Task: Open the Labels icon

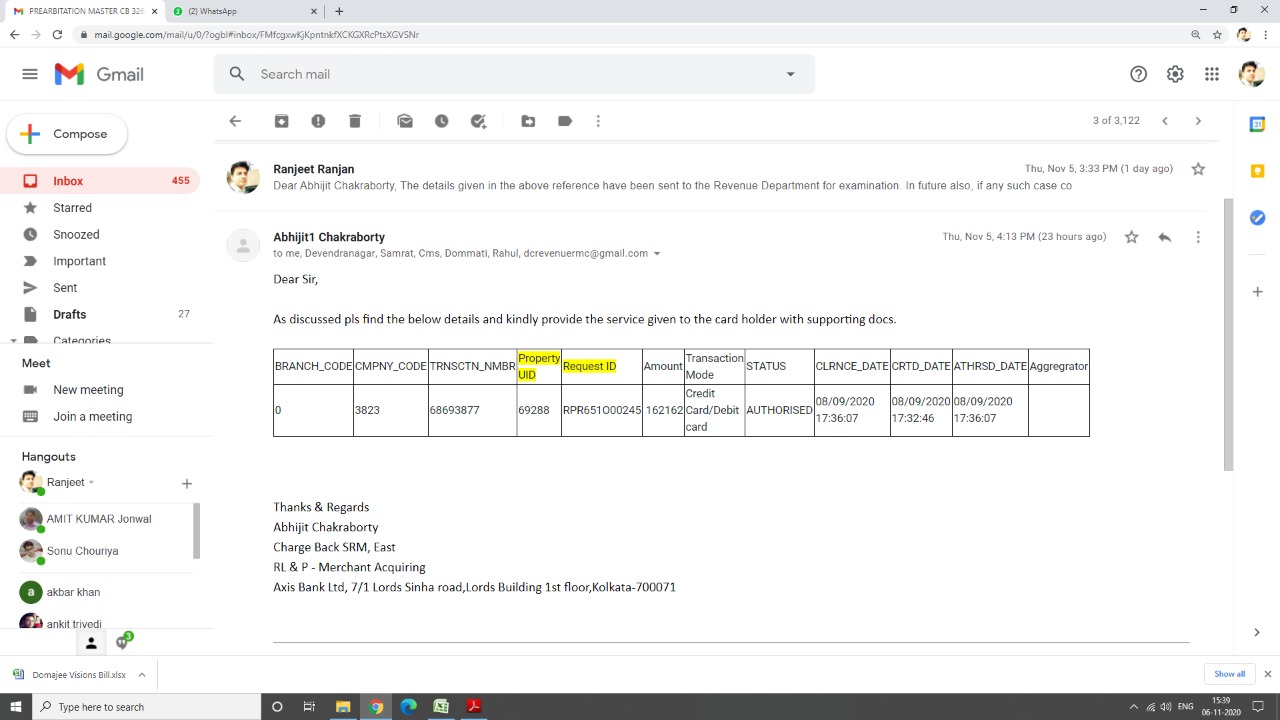Action: click(565, 121)
